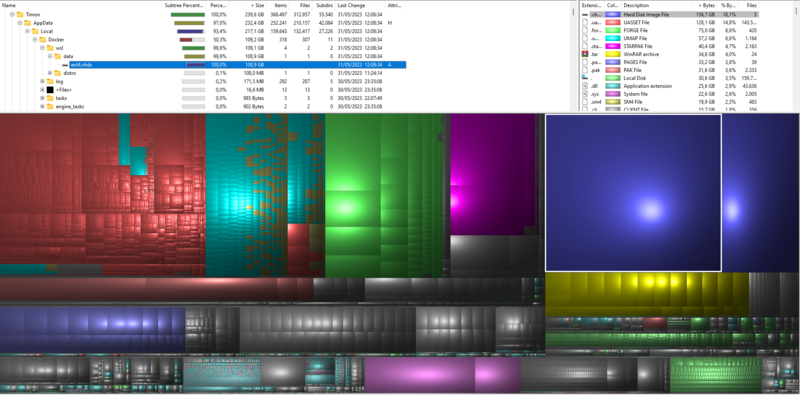Select the ext4.vhdx row in tree
This screenshot has height=395, width=800.
[238, 65]
